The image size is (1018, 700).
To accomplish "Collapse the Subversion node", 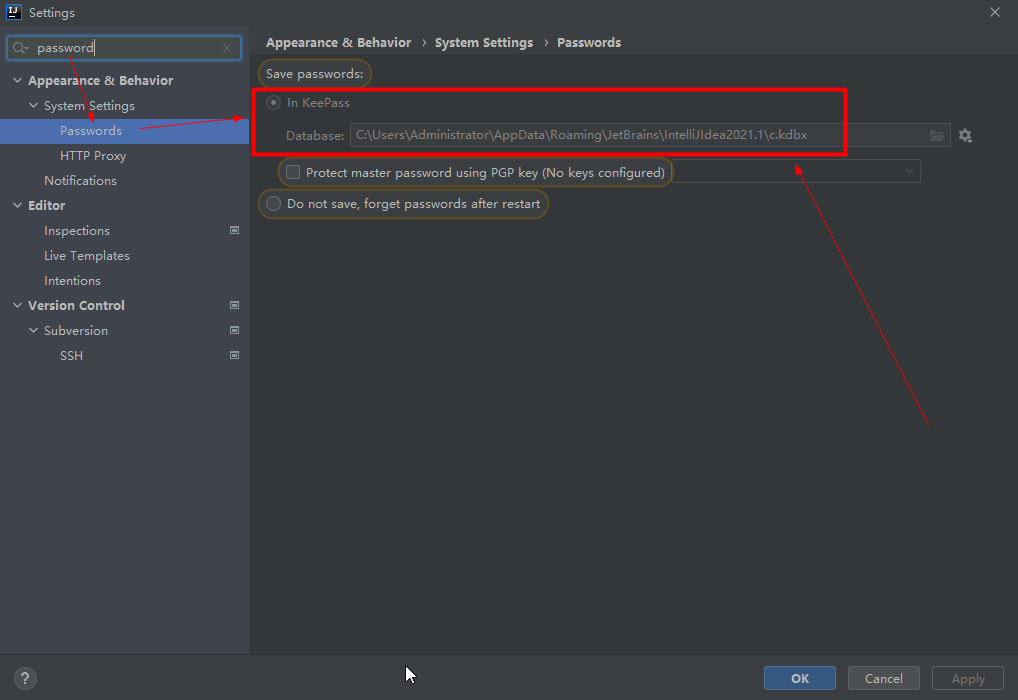I will (34, 331).
